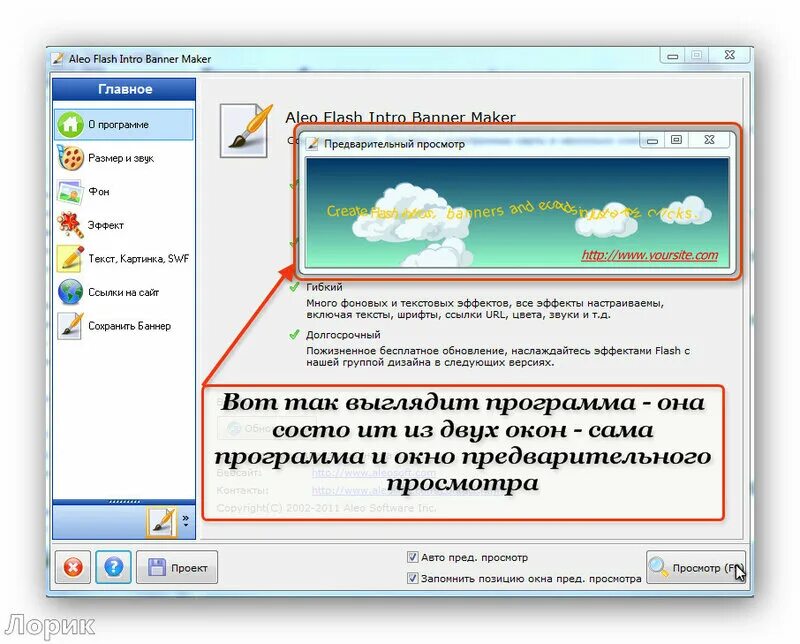Go to Ссылки на сайт section
The image size is (800, 644).
point(124,292)
